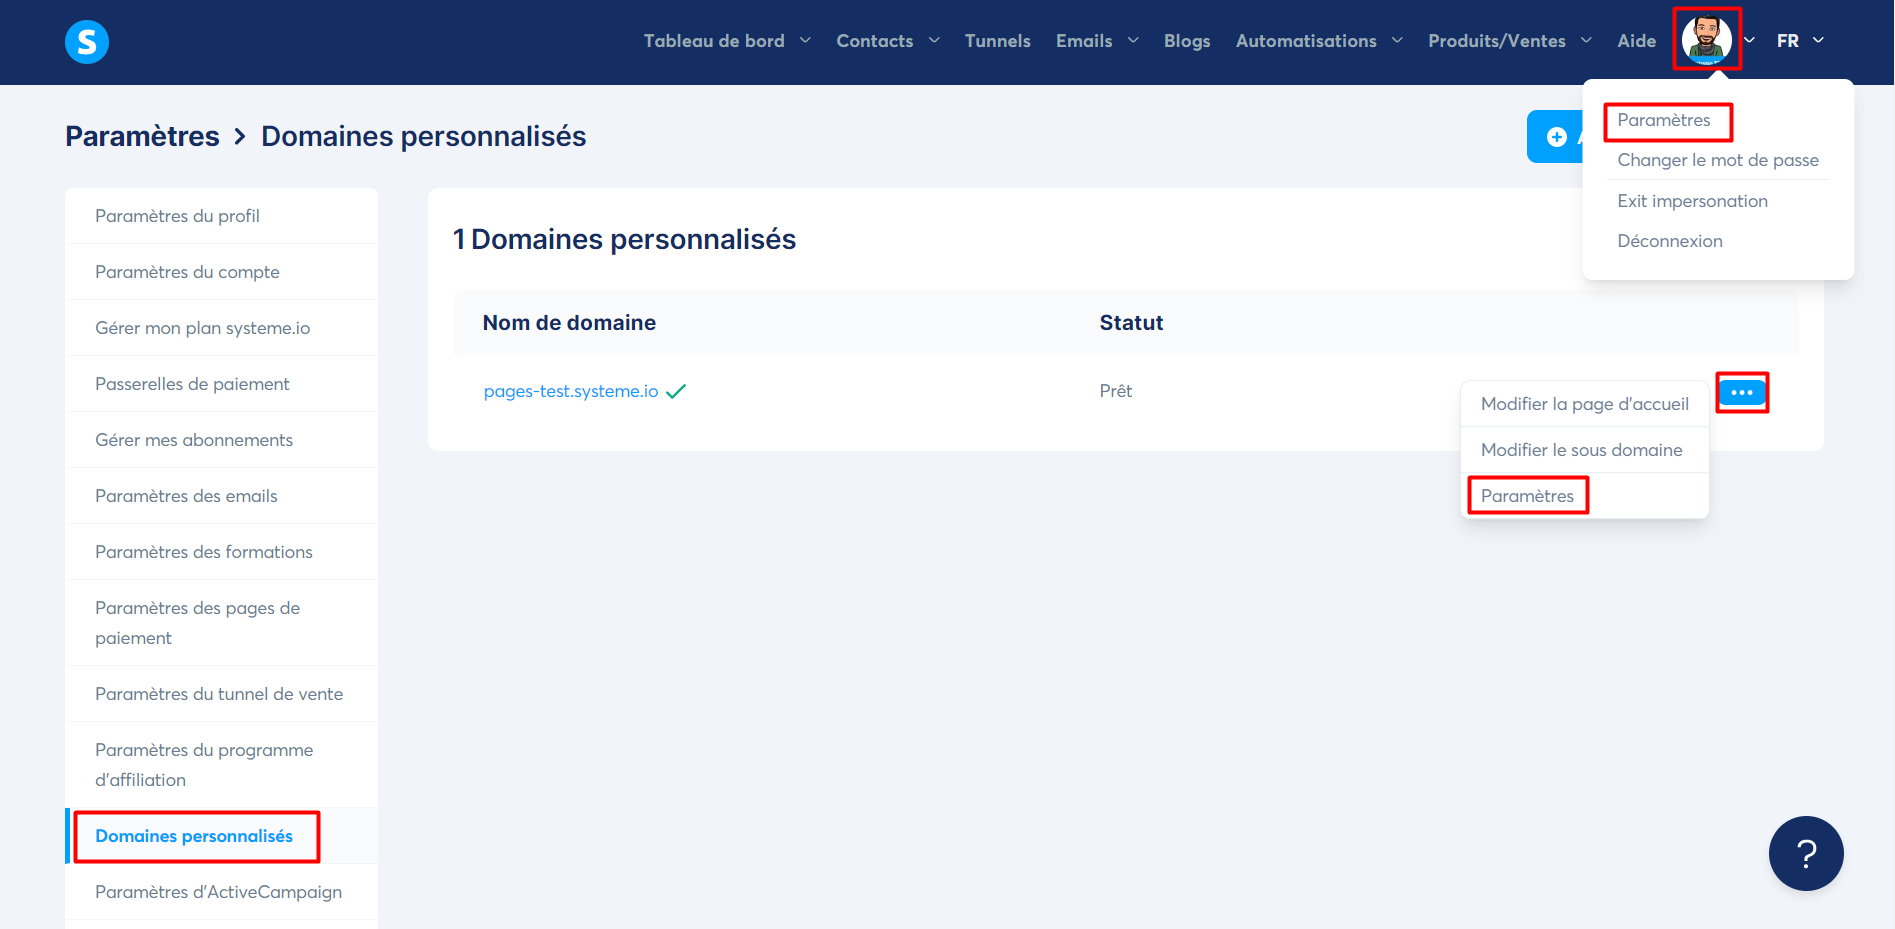Choose Changer le mot de passe
The height and width of the screenshot is (929, 1895).
(x=1718, y=160)
